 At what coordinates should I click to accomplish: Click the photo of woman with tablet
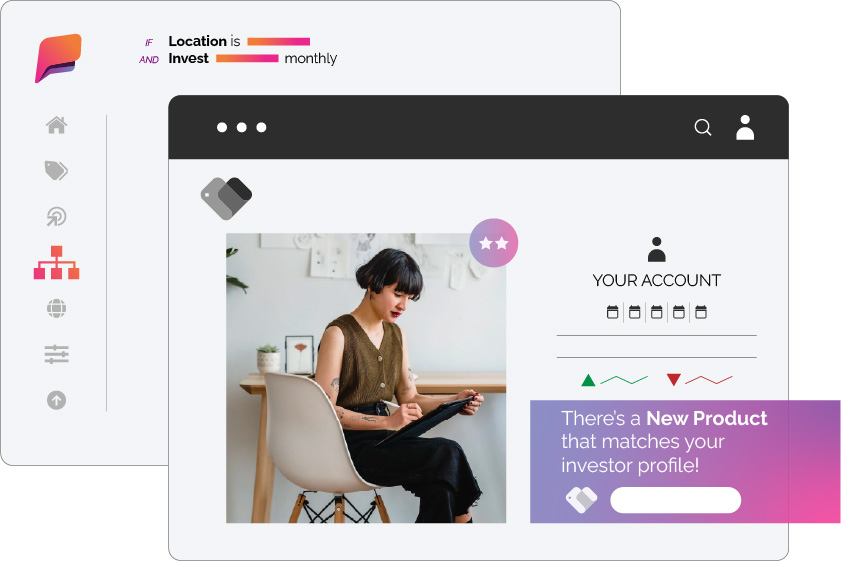(x=366, y=378)
